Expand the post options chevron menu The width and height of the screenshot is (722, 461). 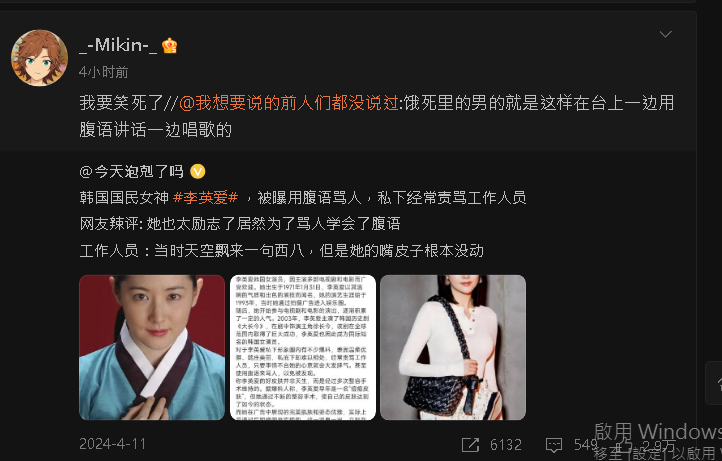665,34
